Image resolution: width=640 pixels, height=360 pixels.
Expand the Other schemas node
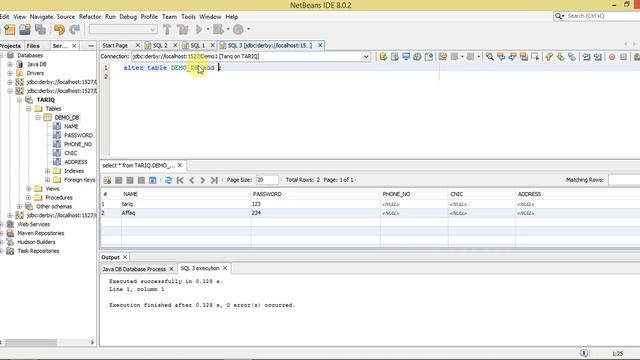(19, 207)
